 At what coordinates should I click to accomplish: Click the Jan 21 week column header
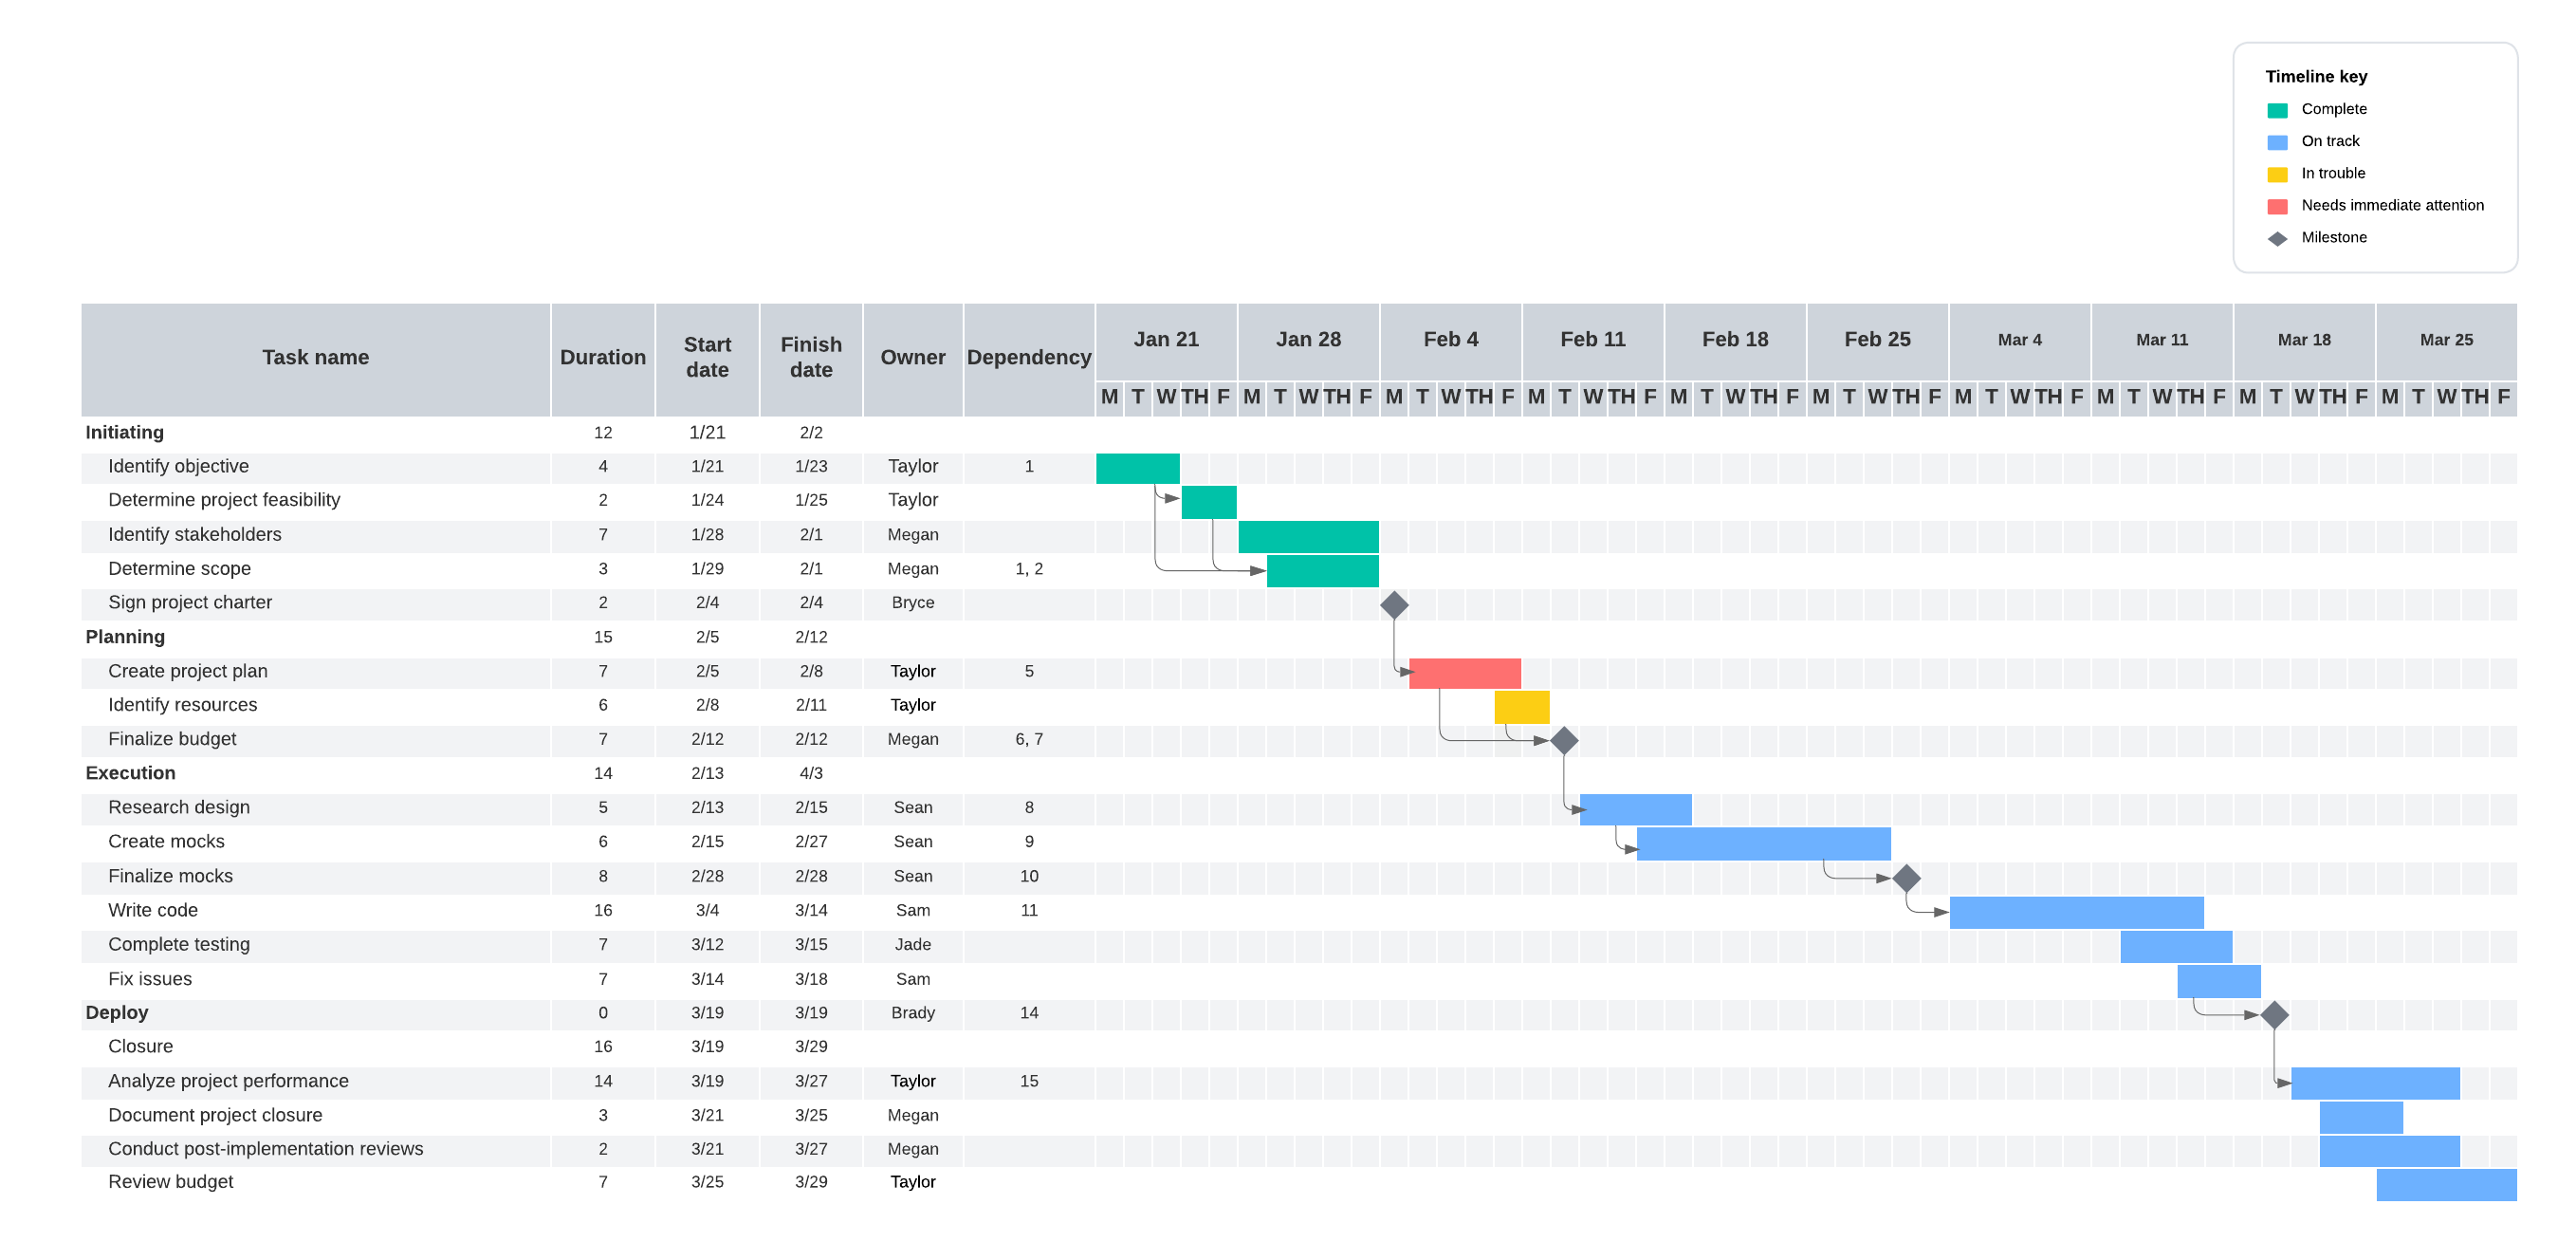(1166, 339)
